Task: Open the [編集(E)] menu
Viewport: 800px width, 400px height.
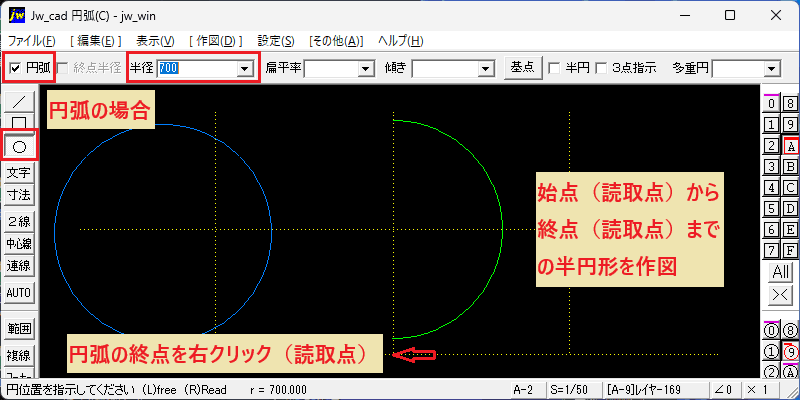Action: click(x=95, y=41)
